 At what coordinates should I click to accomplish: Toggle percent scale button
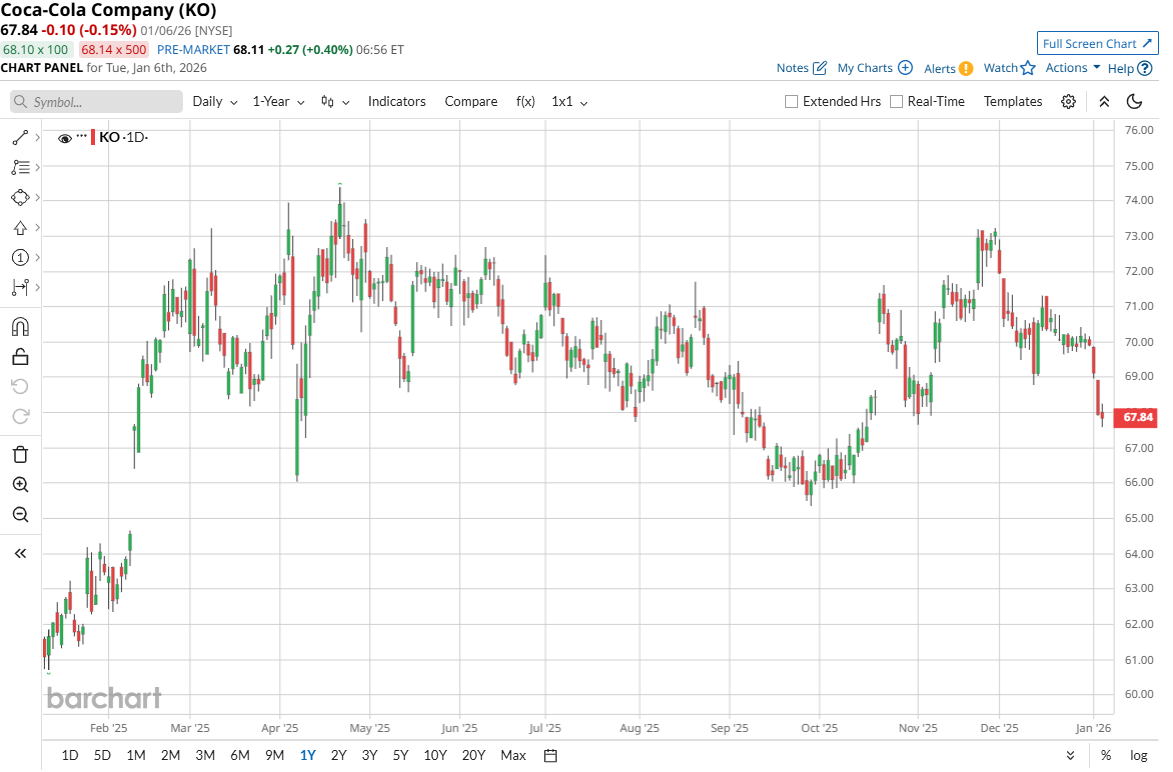(1106, 756)
